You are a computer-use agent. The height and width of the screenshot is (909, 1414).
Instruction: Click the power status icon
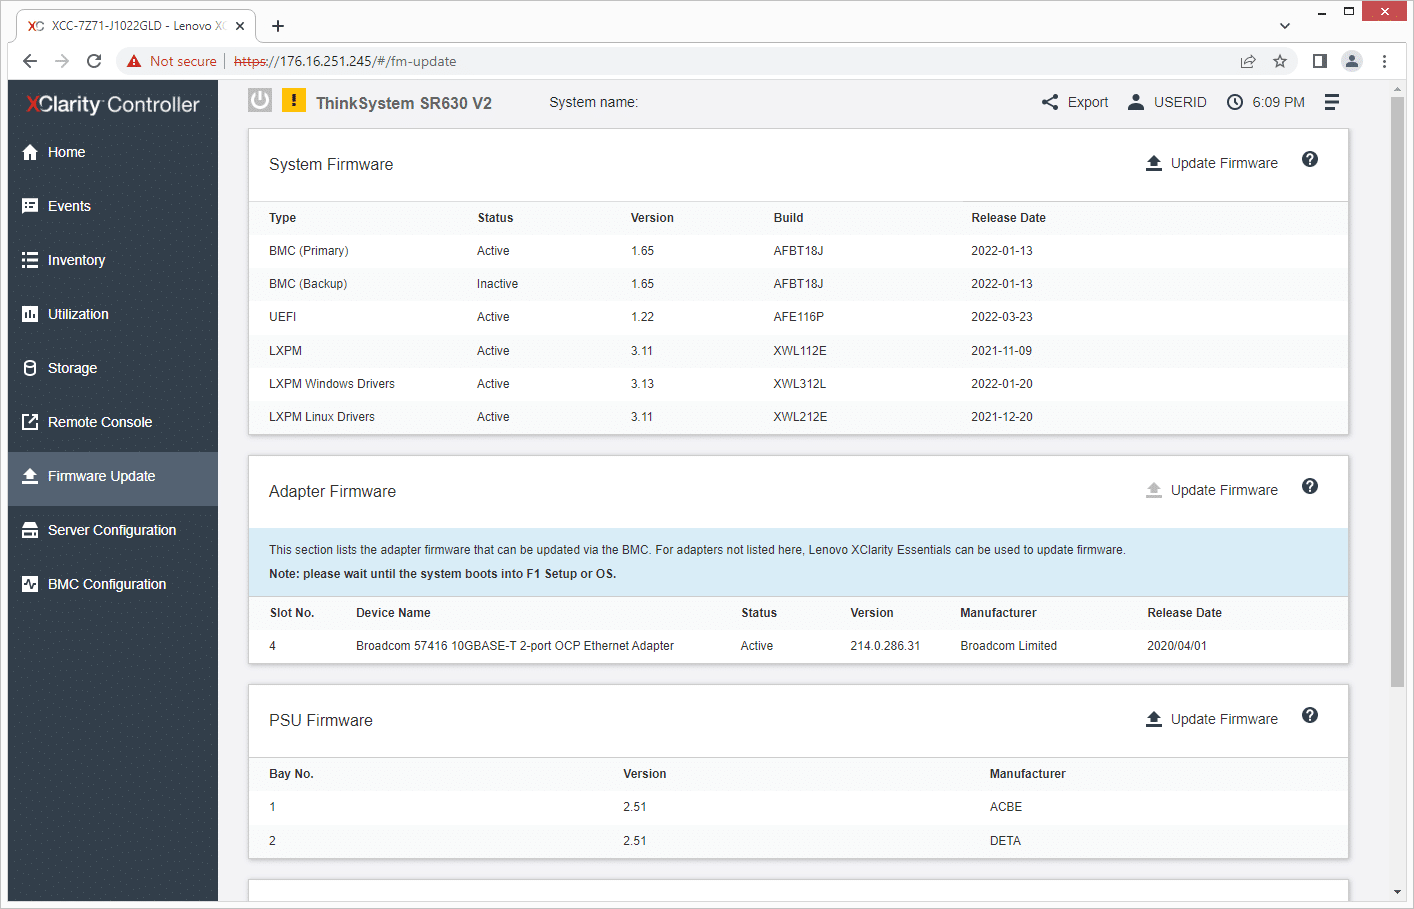260,100
